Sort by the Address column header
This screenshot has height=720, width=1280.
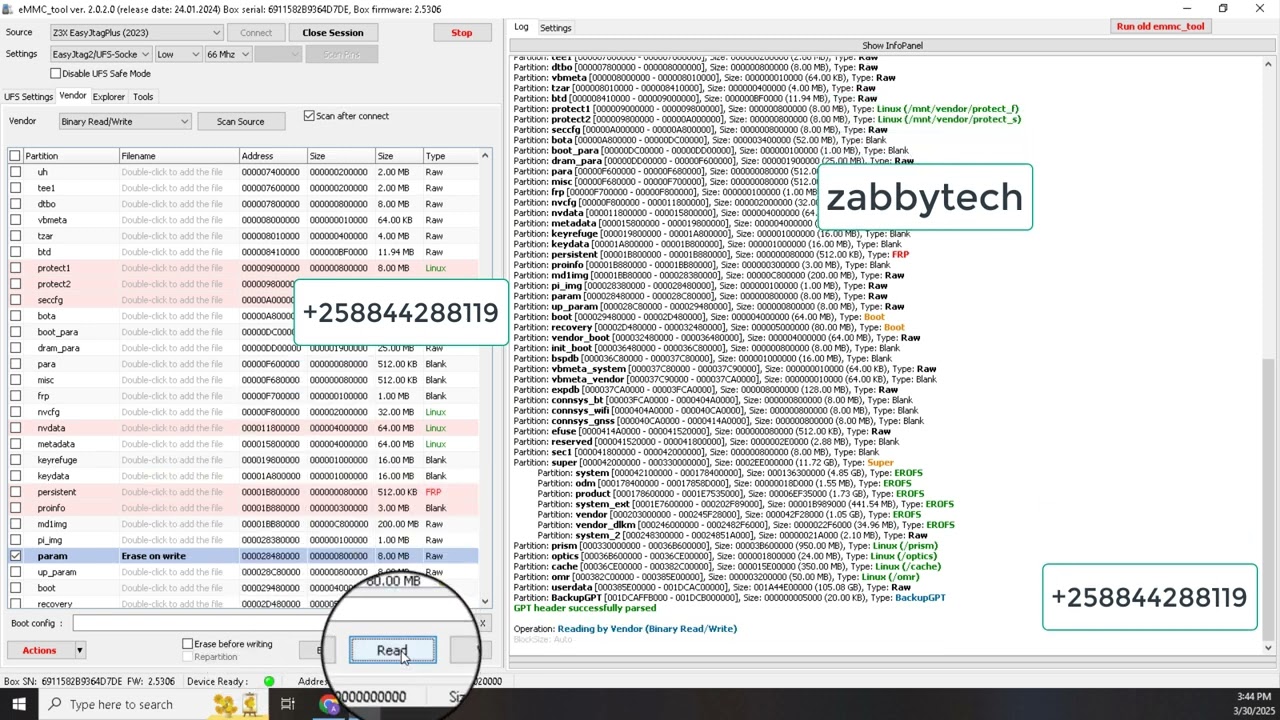point(271,156)
